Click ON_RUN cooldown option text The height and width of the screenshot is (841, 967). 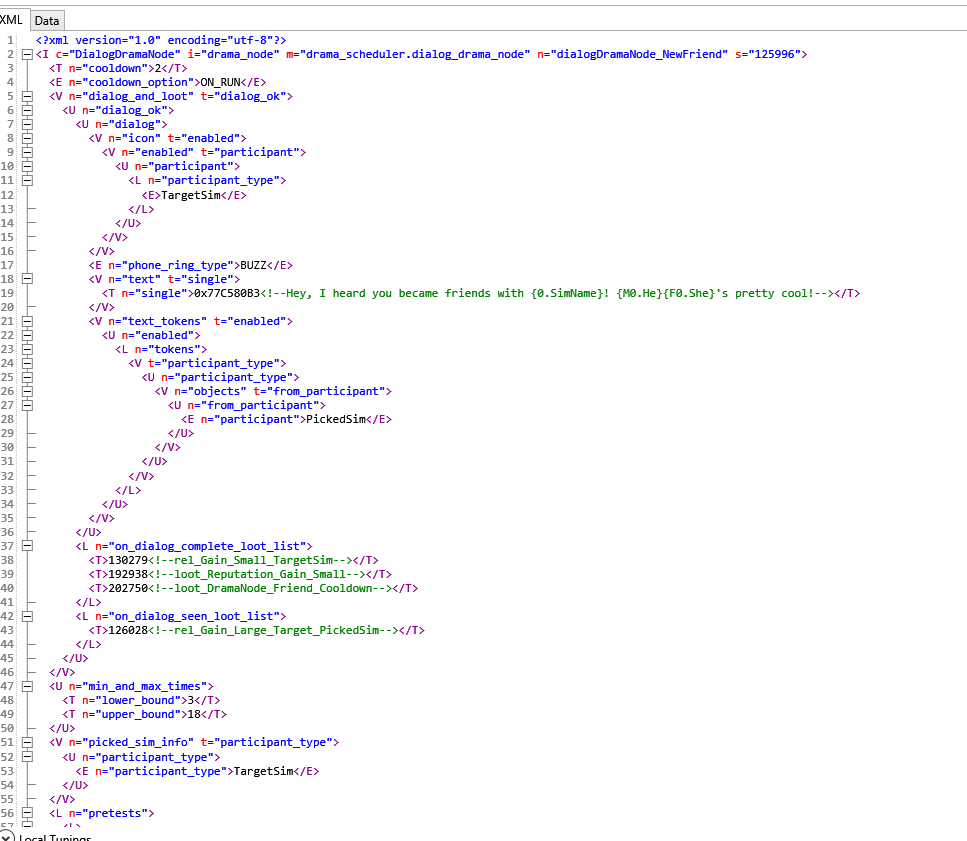[220, 83]
